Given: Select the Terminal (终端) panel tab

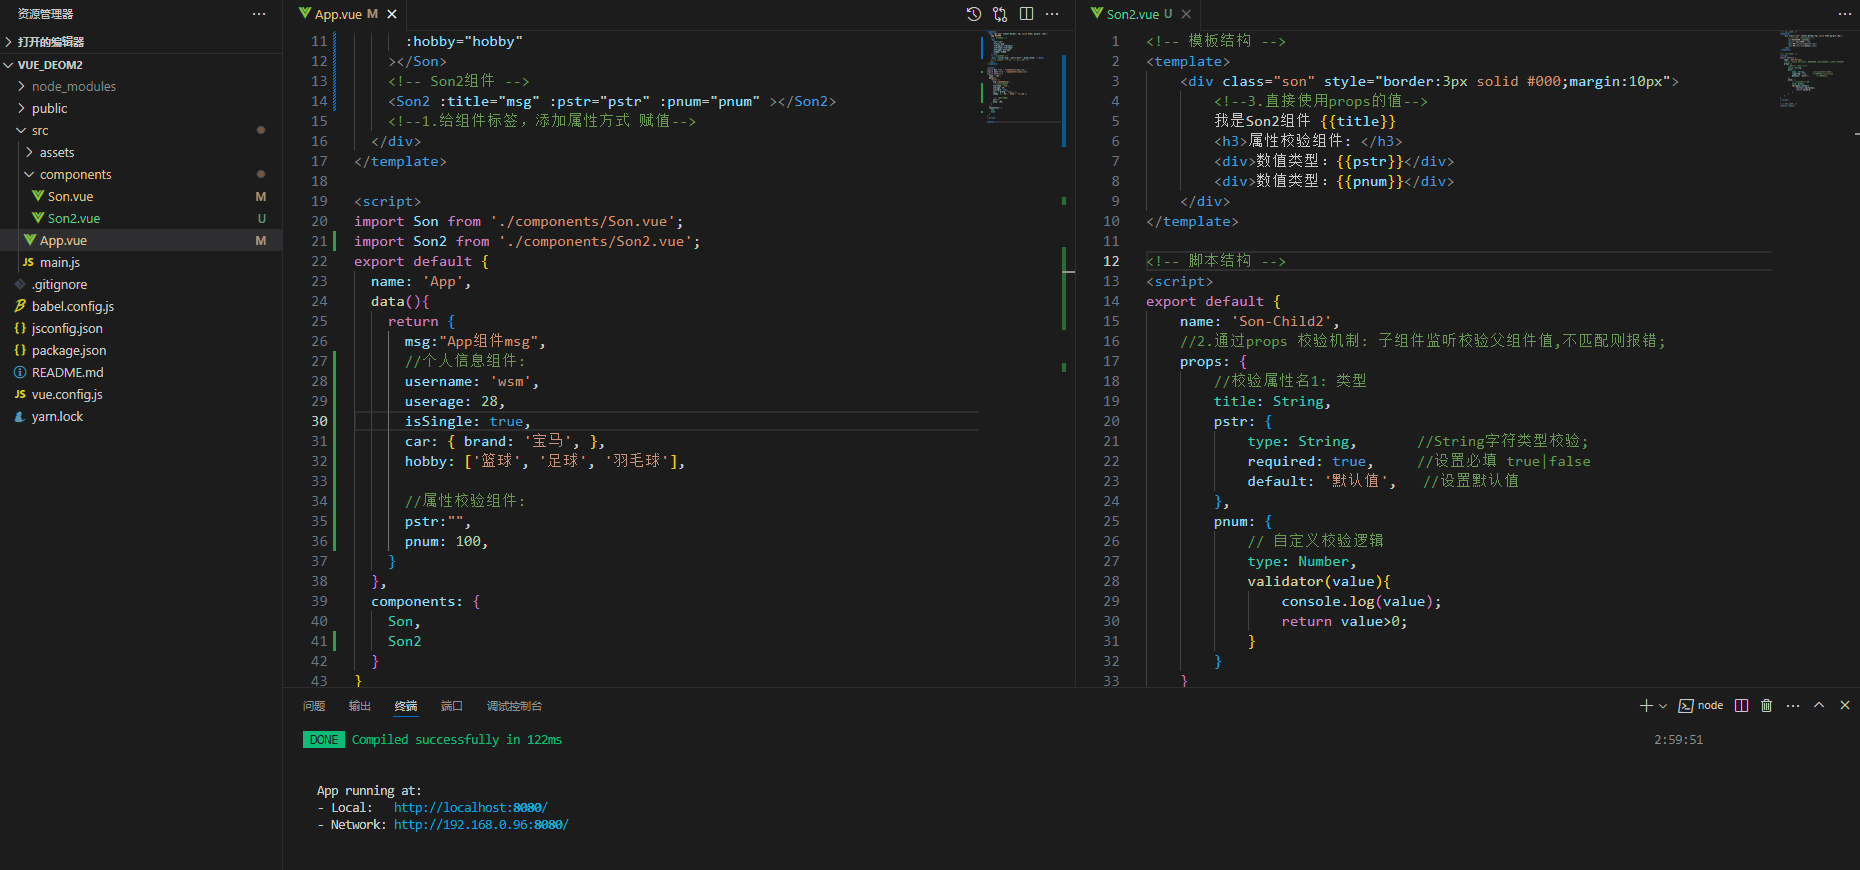Looking at the screenshot, I should click(406, 706).
